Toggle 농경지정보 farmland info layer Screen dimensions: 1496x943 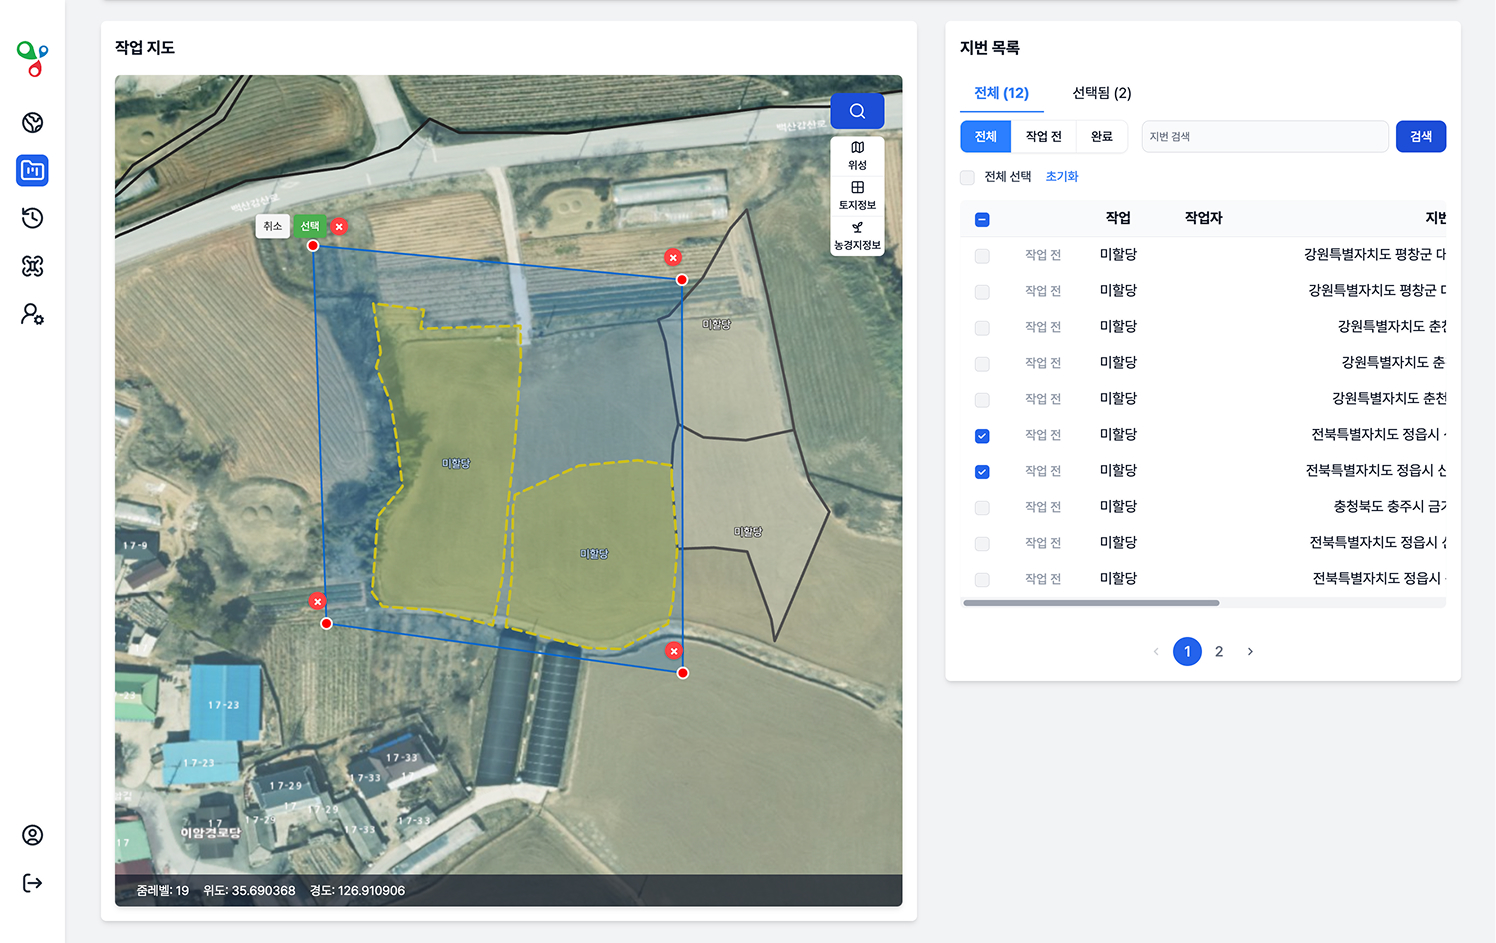(x=857, y=235)
